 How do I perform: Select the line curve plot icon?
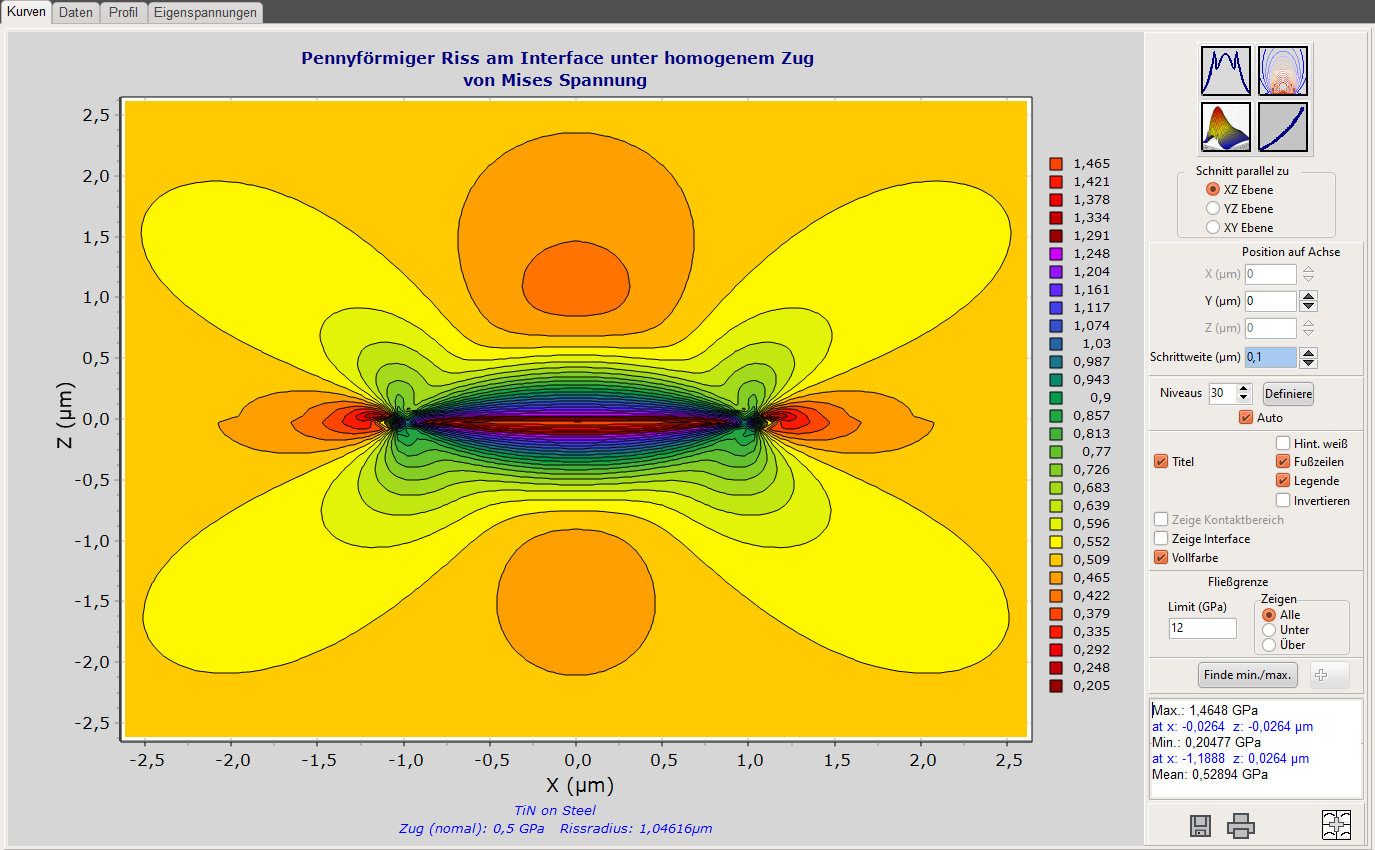pyautogui.click(x=1226, y=72)
